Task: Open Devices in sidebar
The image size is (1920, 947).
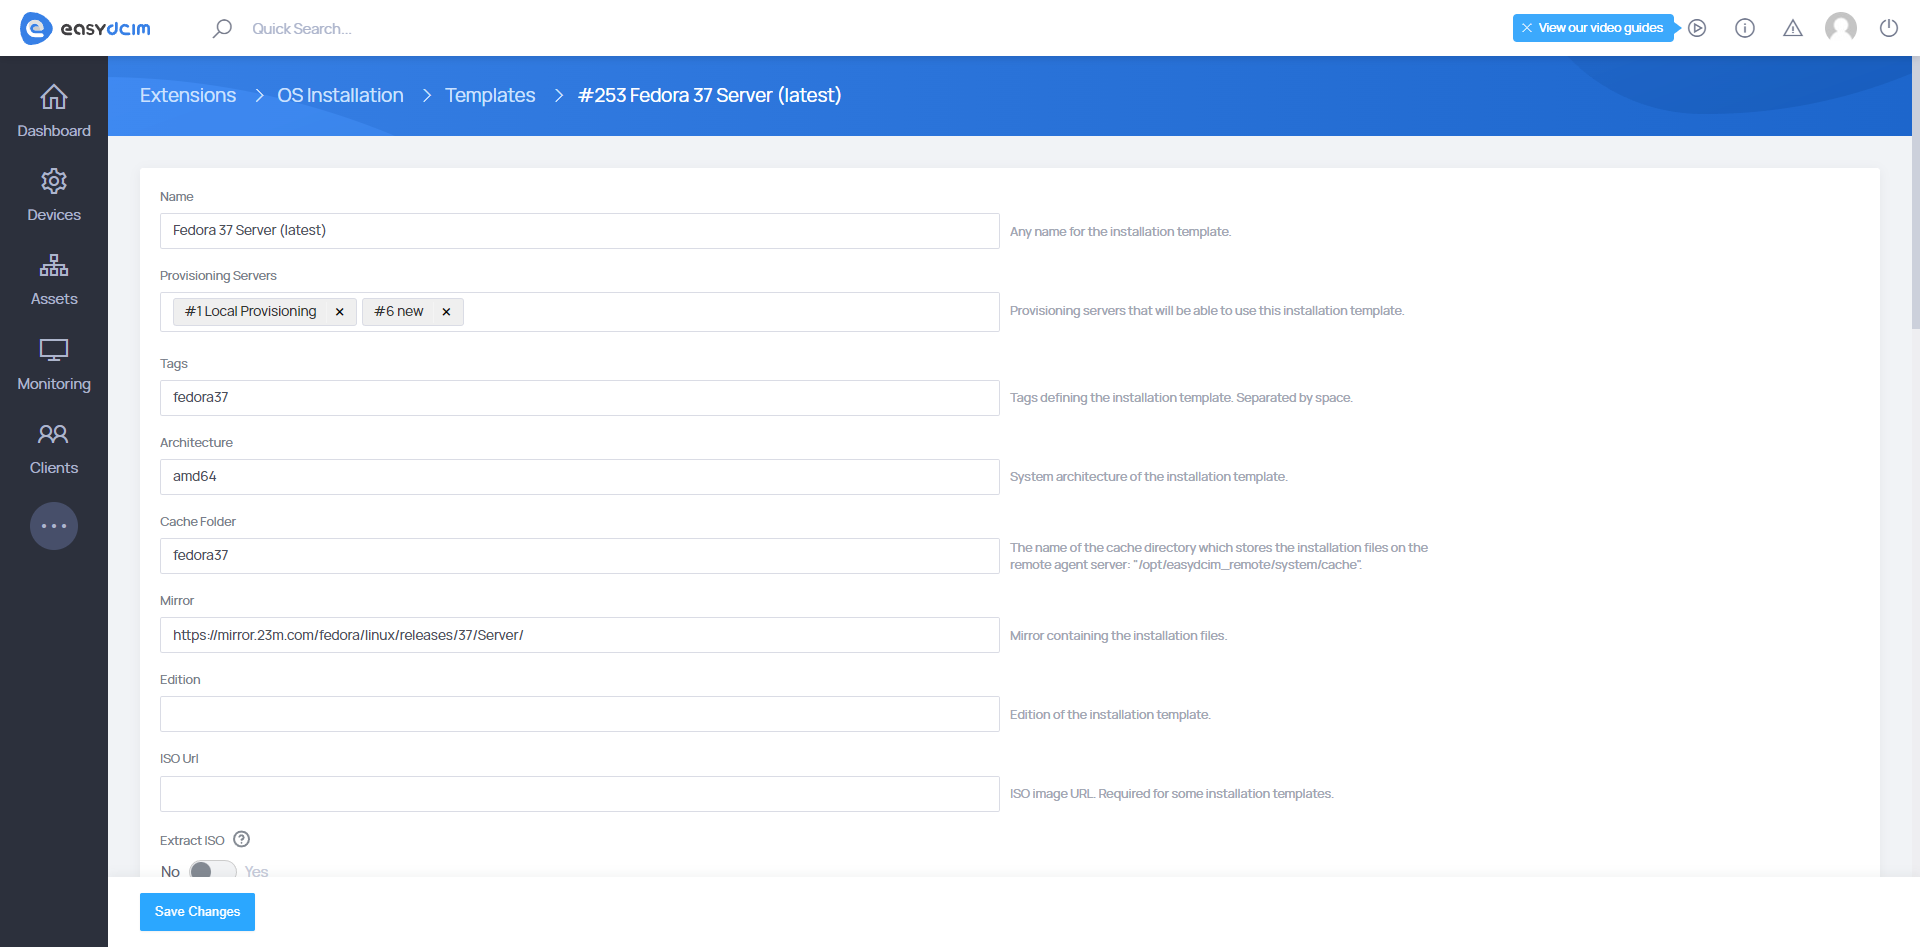Action: point(54,195)
